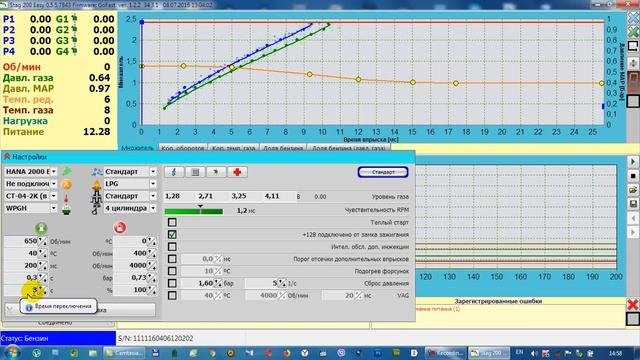Click the 650 Об/мин switching threshold field
Image resolution: width=640 pixels, height=360 pixels.
[x=25, y=241]
